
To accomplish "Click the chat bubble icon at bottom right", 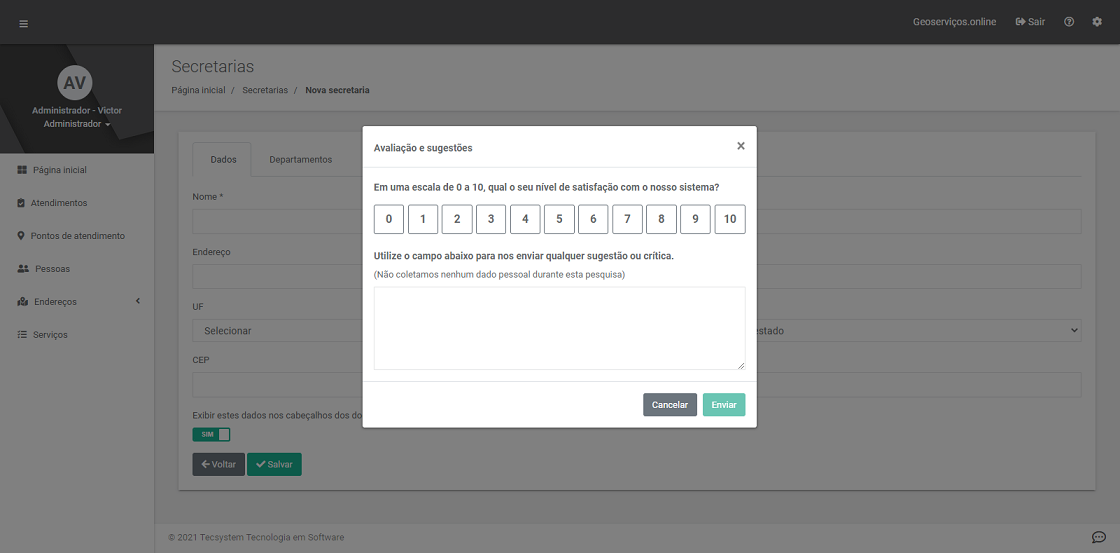I will (1098, 537).
